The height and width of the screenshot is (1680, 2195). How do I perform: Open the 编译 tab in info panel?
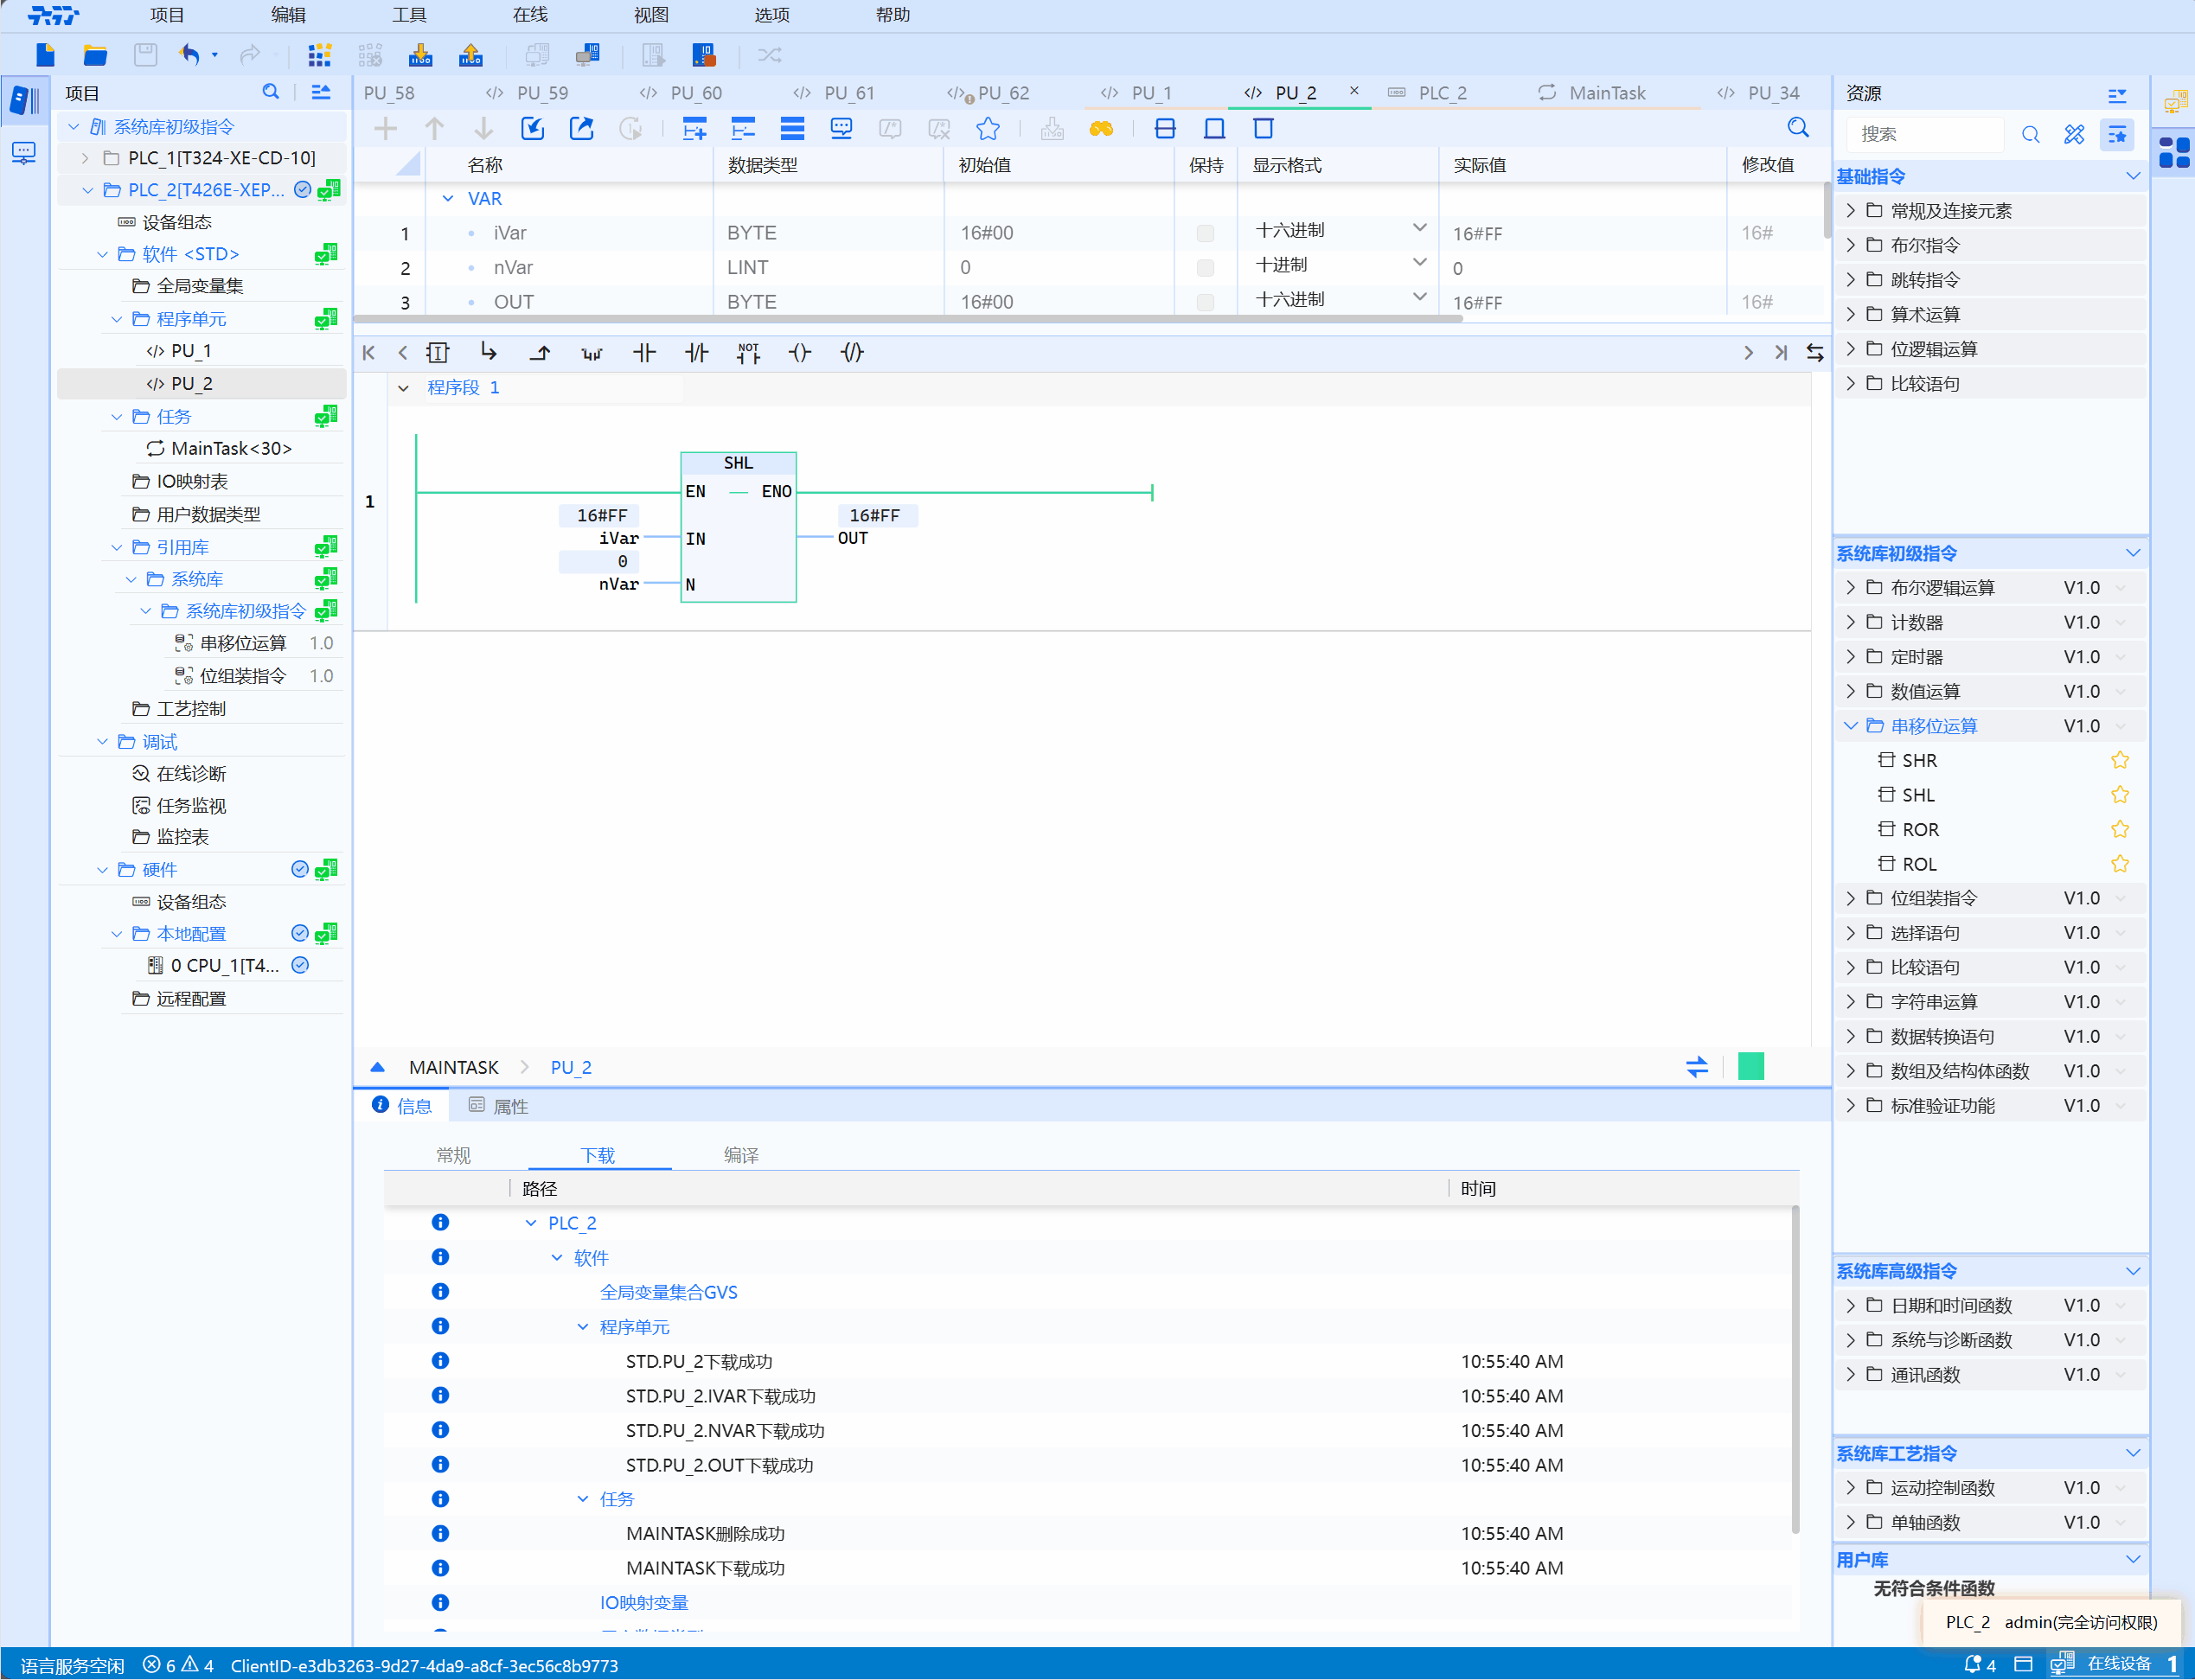pos(741,1155)
